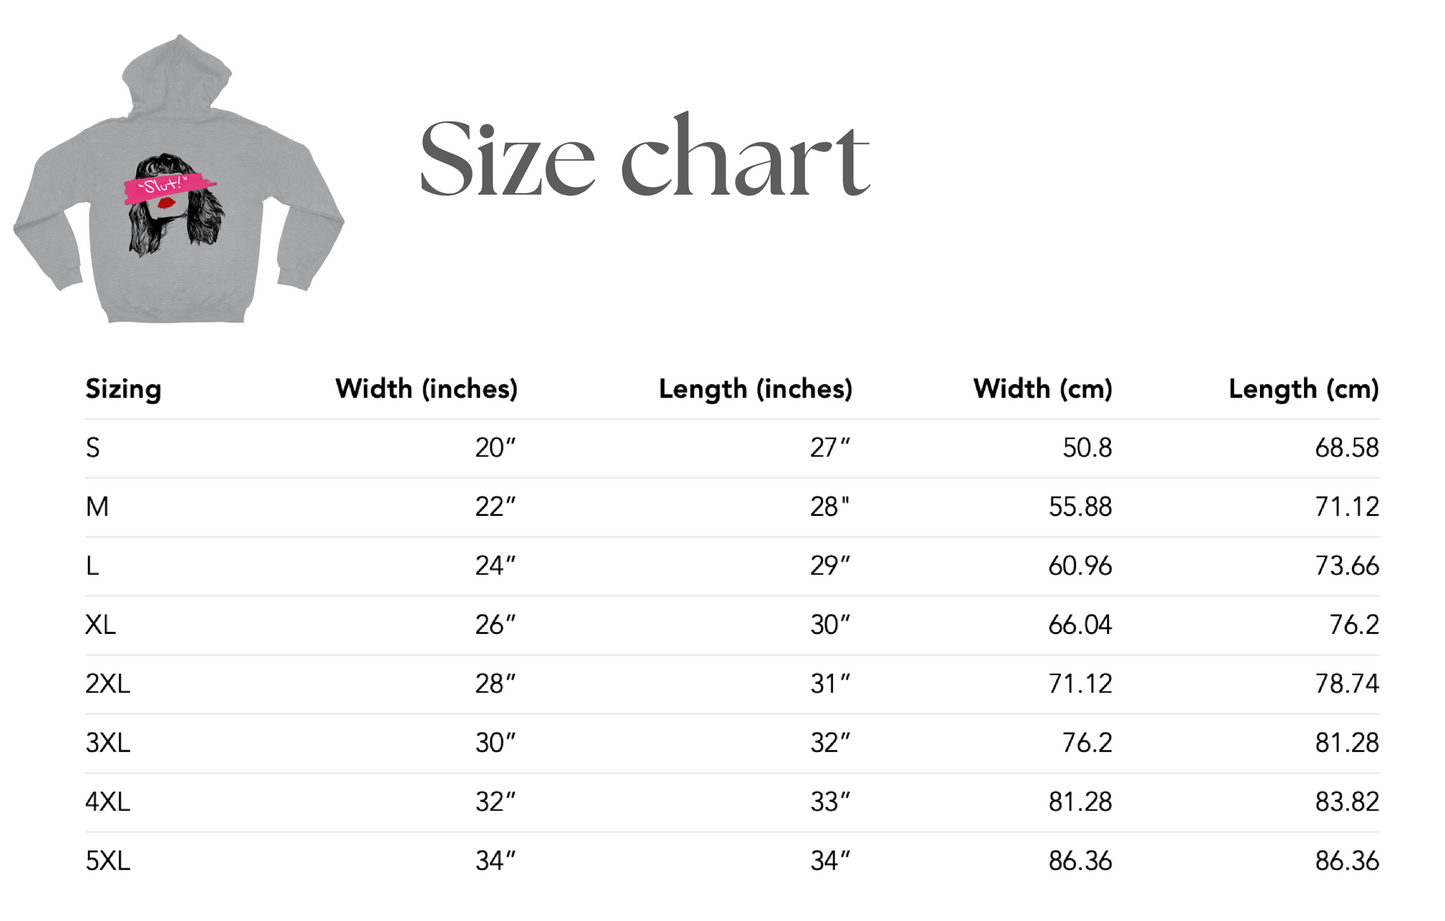Click the 20″ width value for size S
Screen dimensions: 1445x921
tap(495, 448)
